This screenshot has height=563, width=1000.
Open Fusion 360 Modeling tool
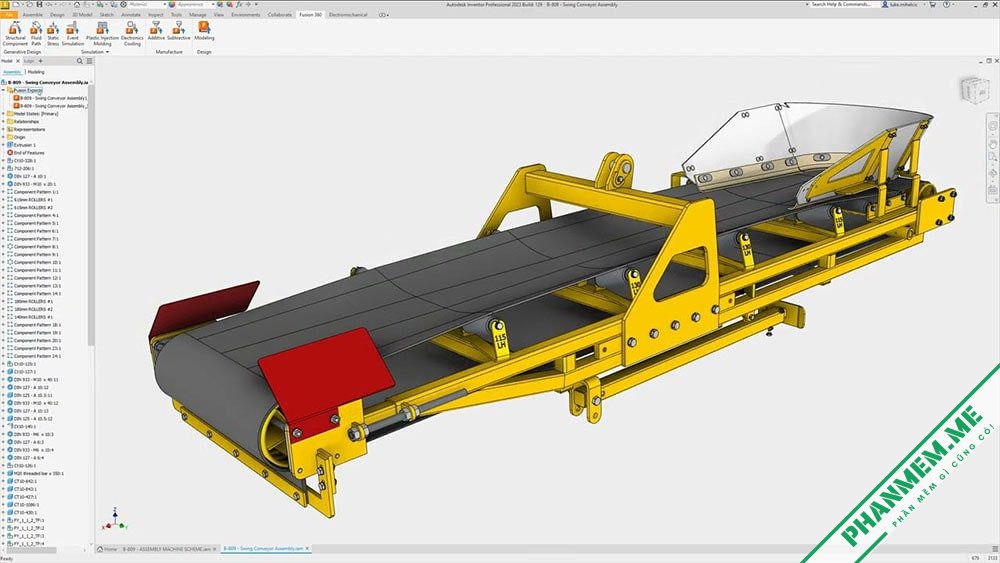(204, 31)
